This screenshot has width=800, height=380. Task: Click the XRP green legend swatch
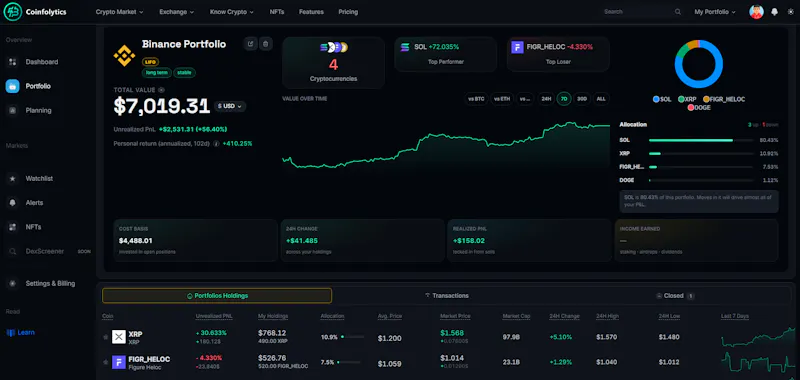coord(681,99)
